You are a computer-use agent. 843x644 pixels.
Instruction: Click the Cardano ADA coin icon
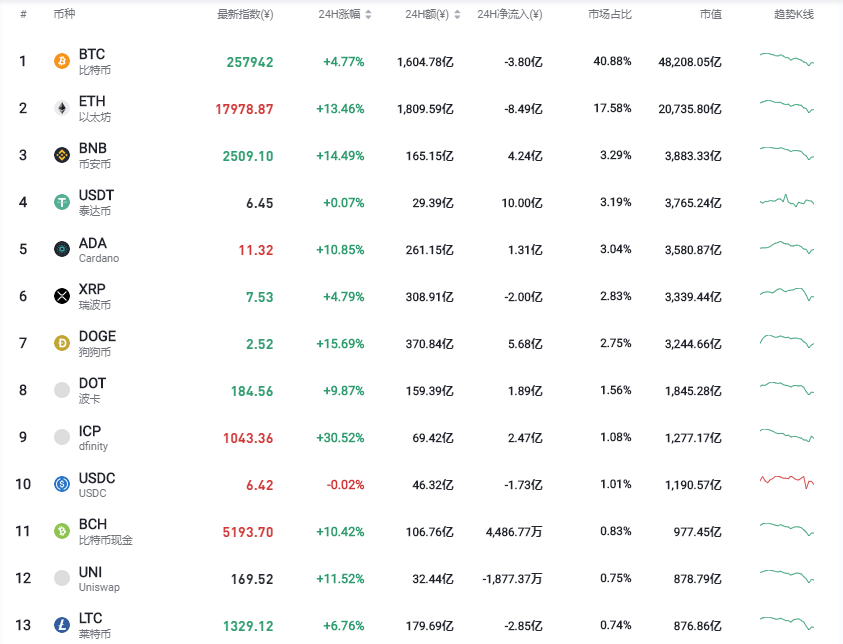click(x=62, y=249)
